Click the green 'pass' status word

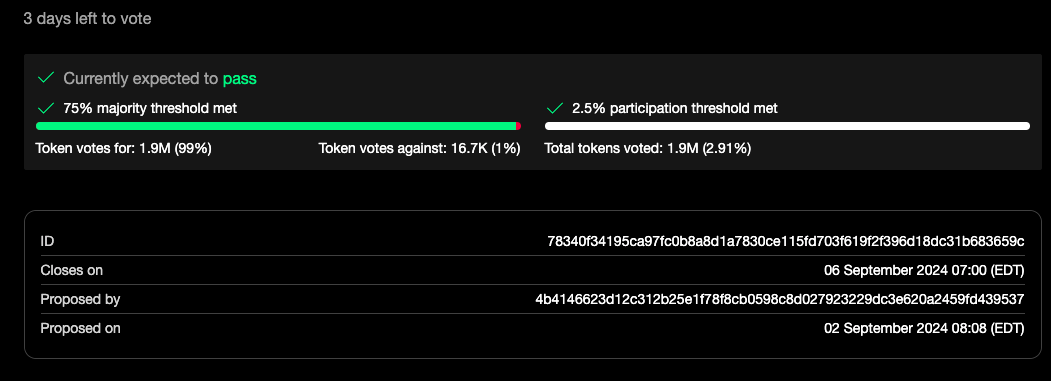(240, 79)
